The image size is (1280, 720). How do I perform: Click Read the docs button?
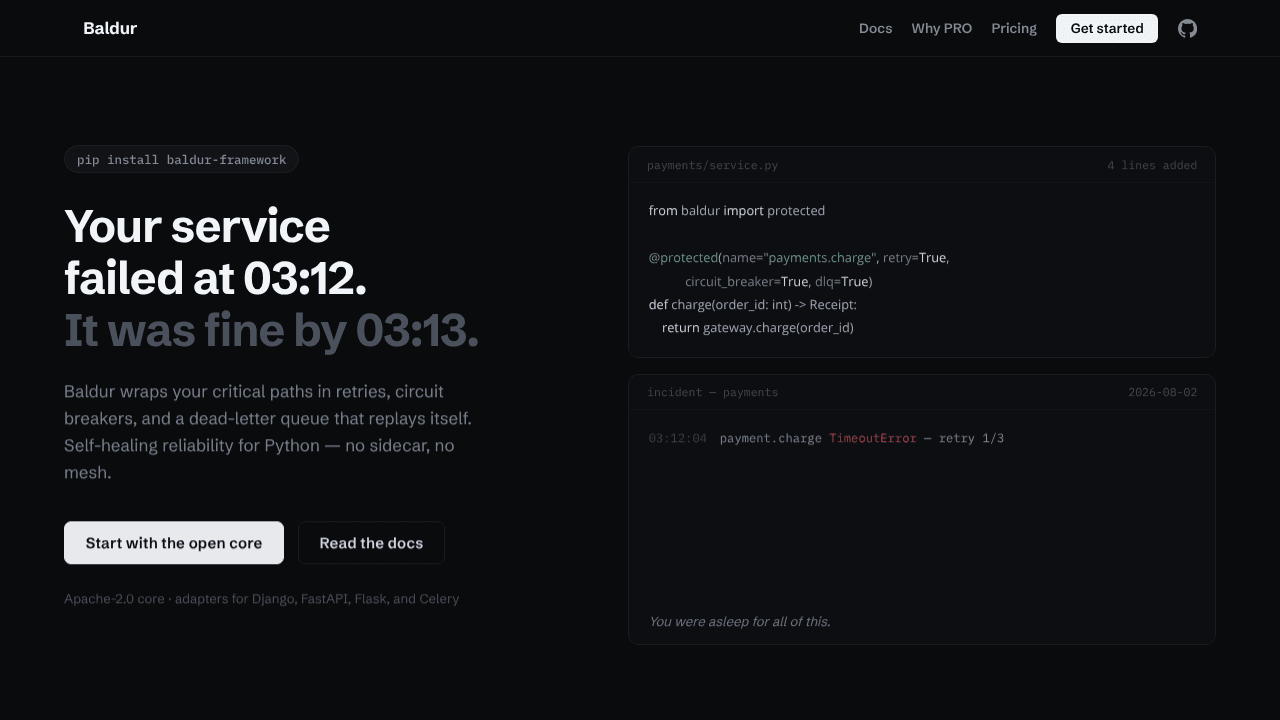[371, 543]
